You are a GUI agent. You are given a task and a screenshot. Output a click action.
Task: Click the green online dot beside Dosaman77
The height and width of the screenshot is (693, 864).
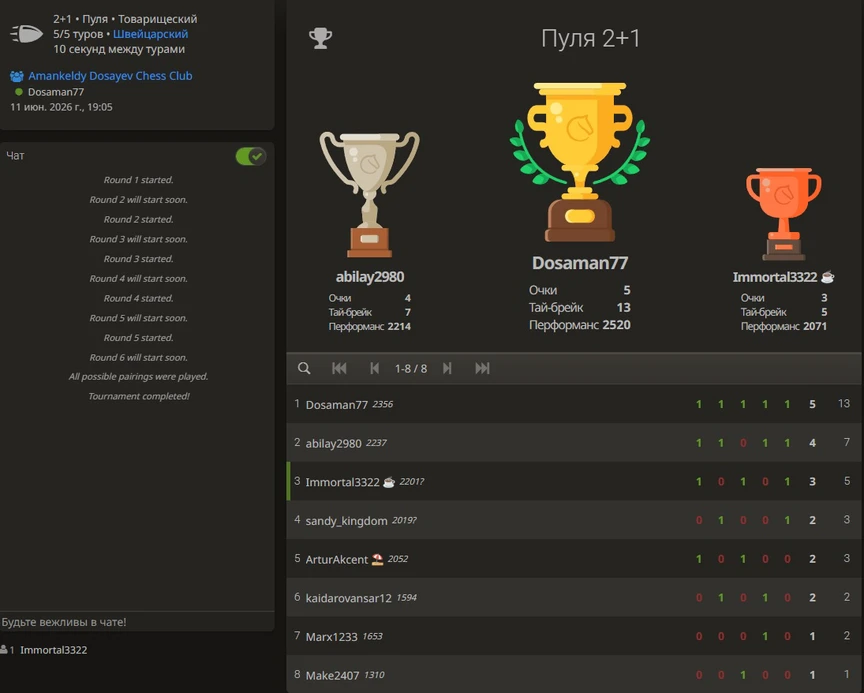pos(19,91)
